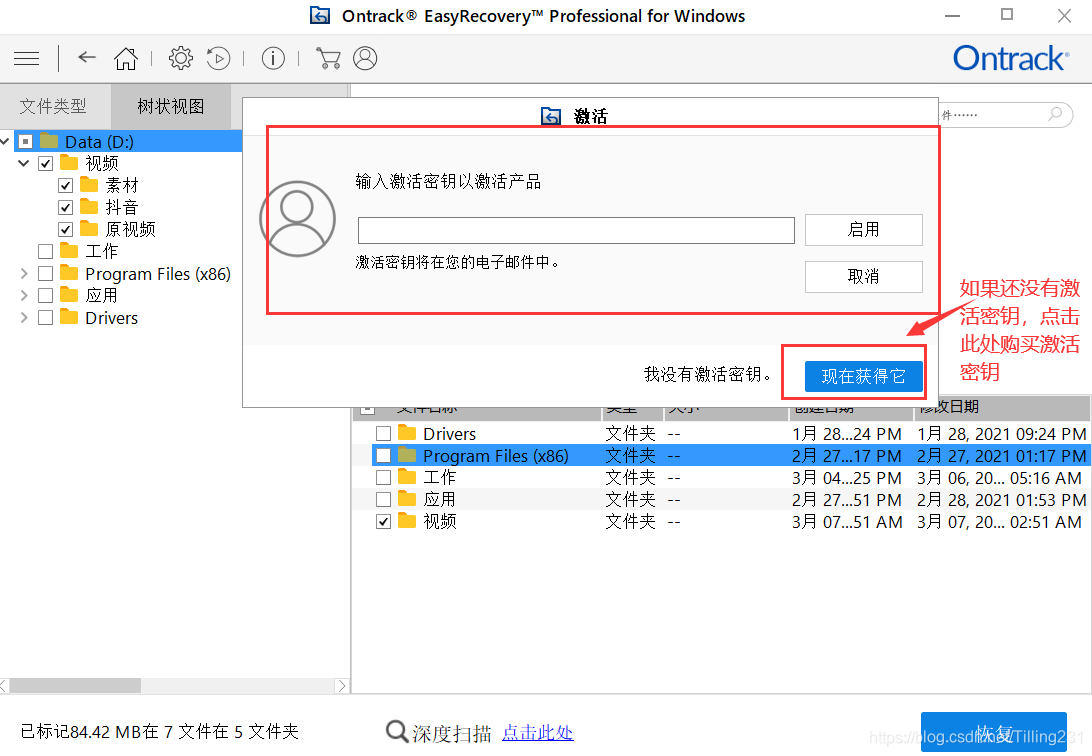Select 原视频 in the tree
Screen dimensions: 1092x756
point(130,229)
